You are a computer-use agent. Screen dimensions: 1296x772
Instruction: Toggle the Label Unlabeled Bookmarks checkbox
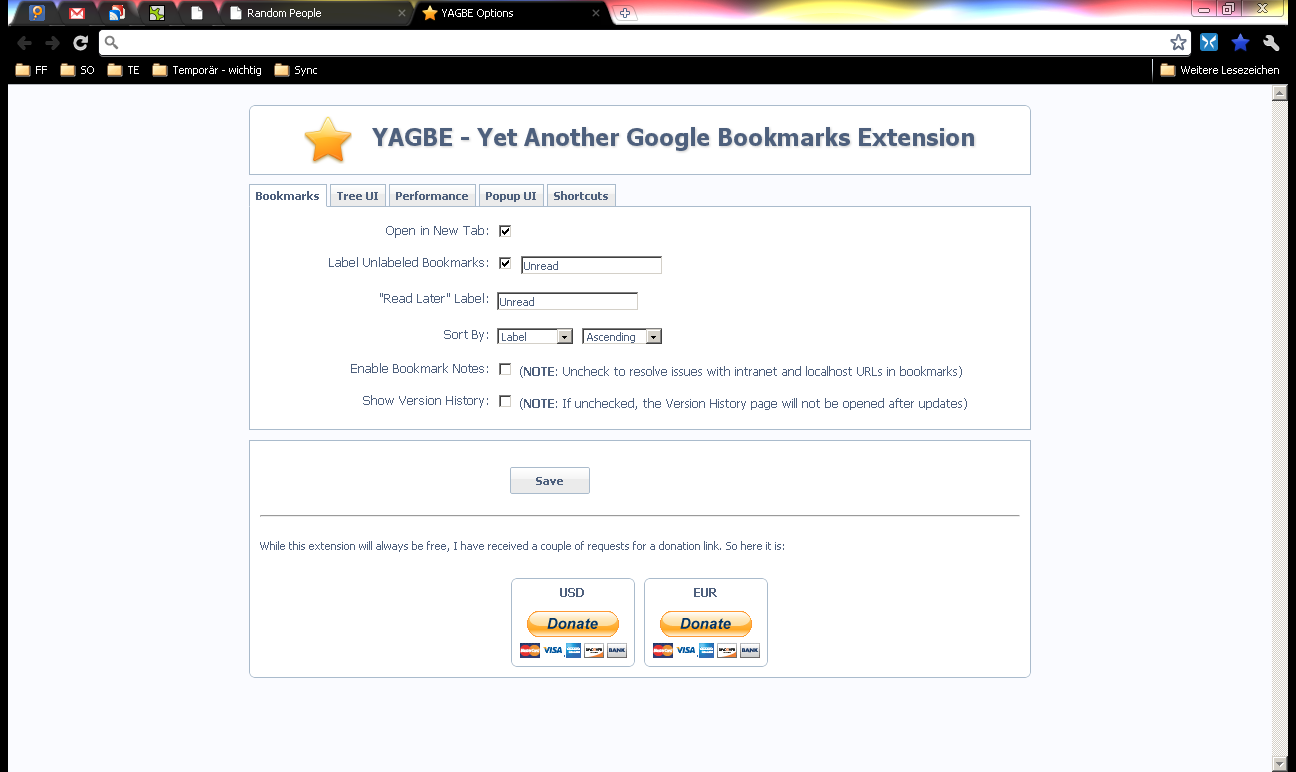(505, 263)
